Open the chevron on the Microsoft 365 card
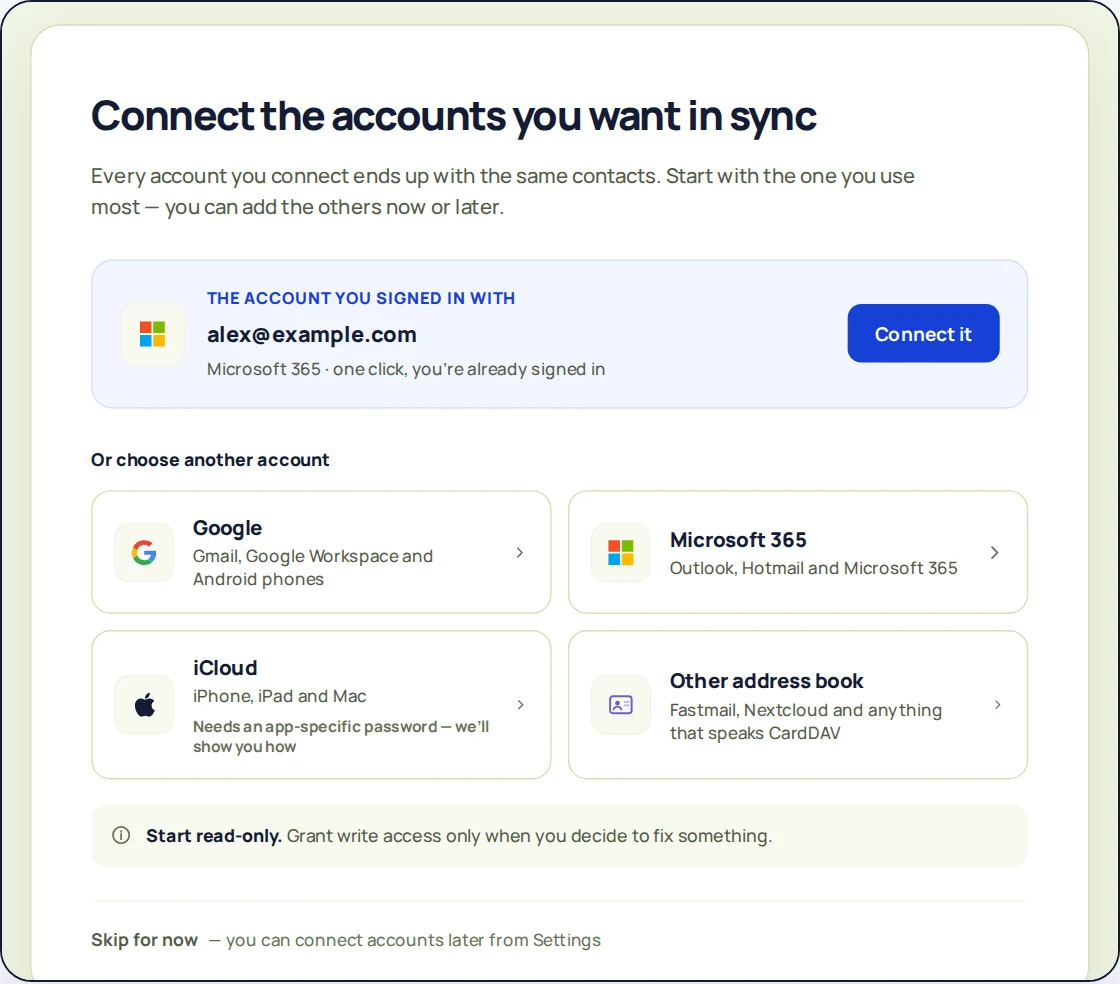 994,552
